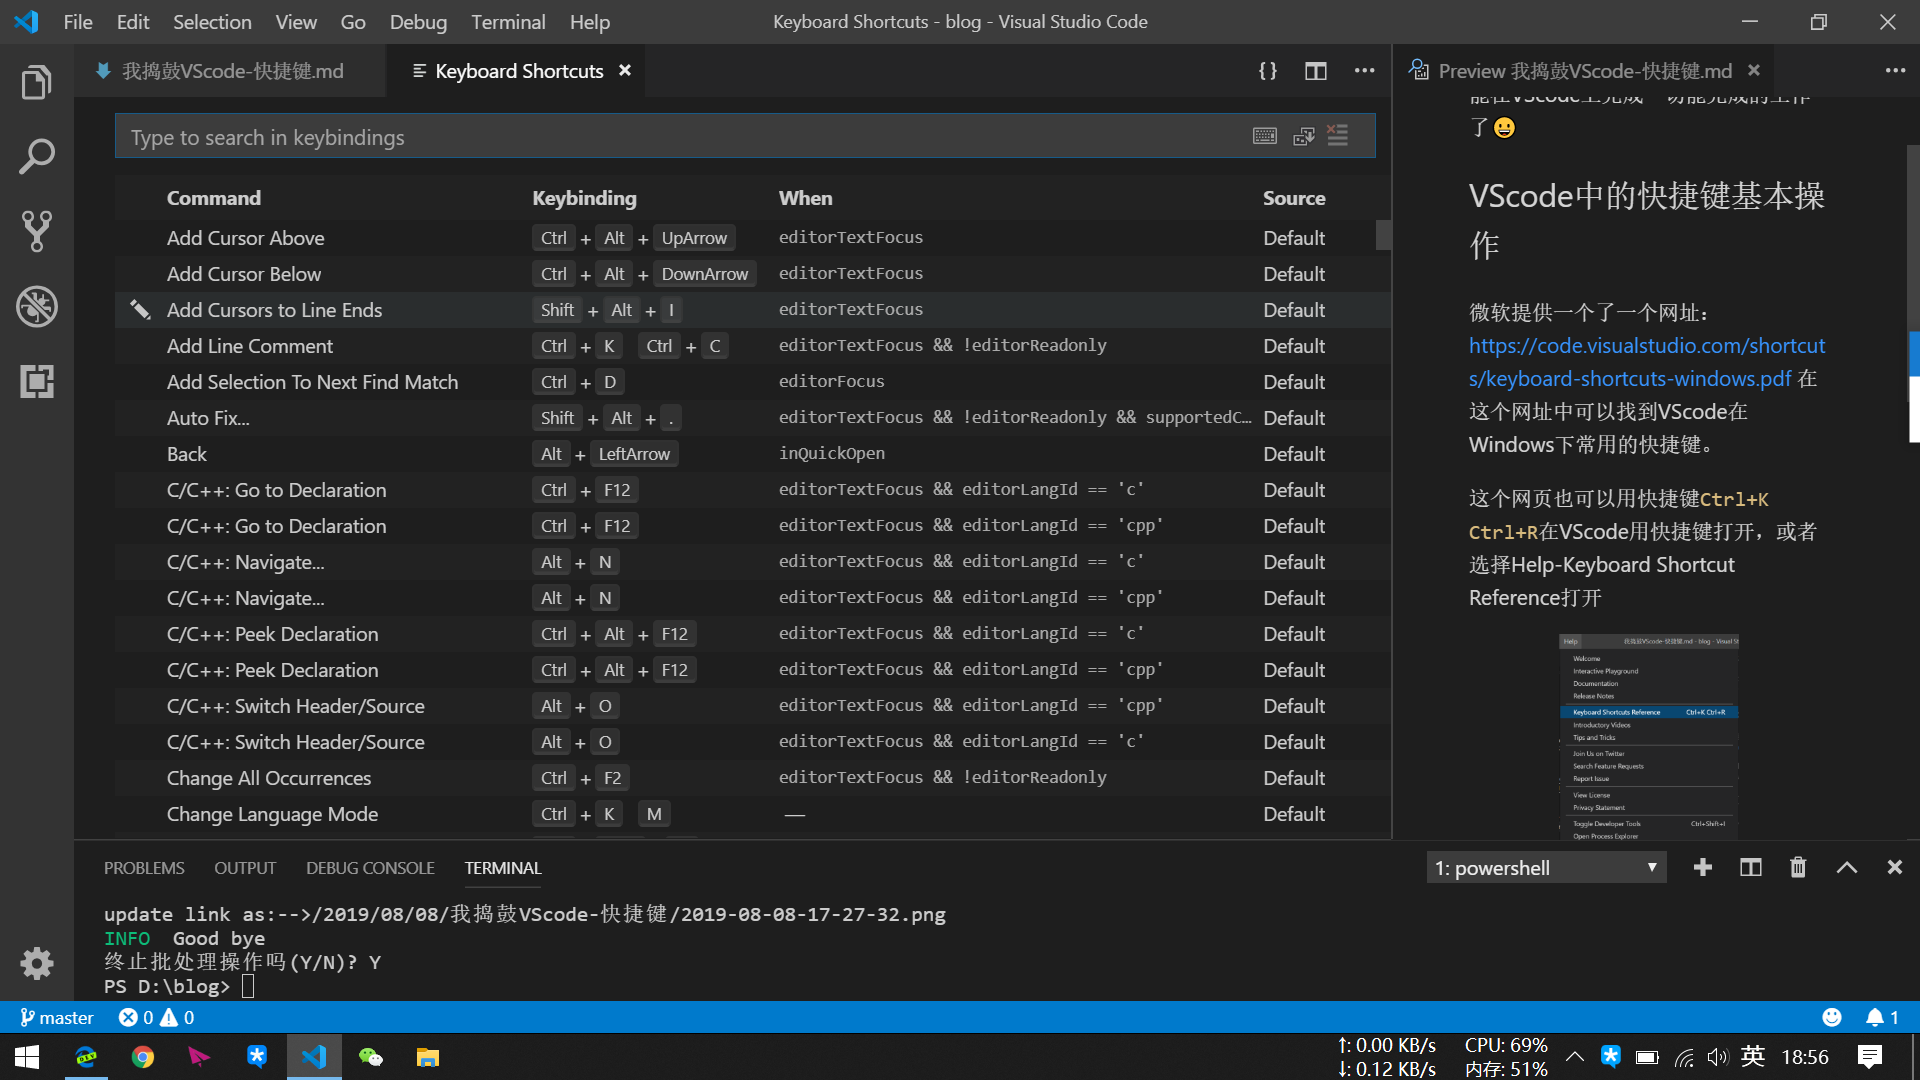The width and height of the screenshot is (1920, 1080).
Task: Open the keyboard-shortcuts-windows.pdf link
Action: (1647, 362)
